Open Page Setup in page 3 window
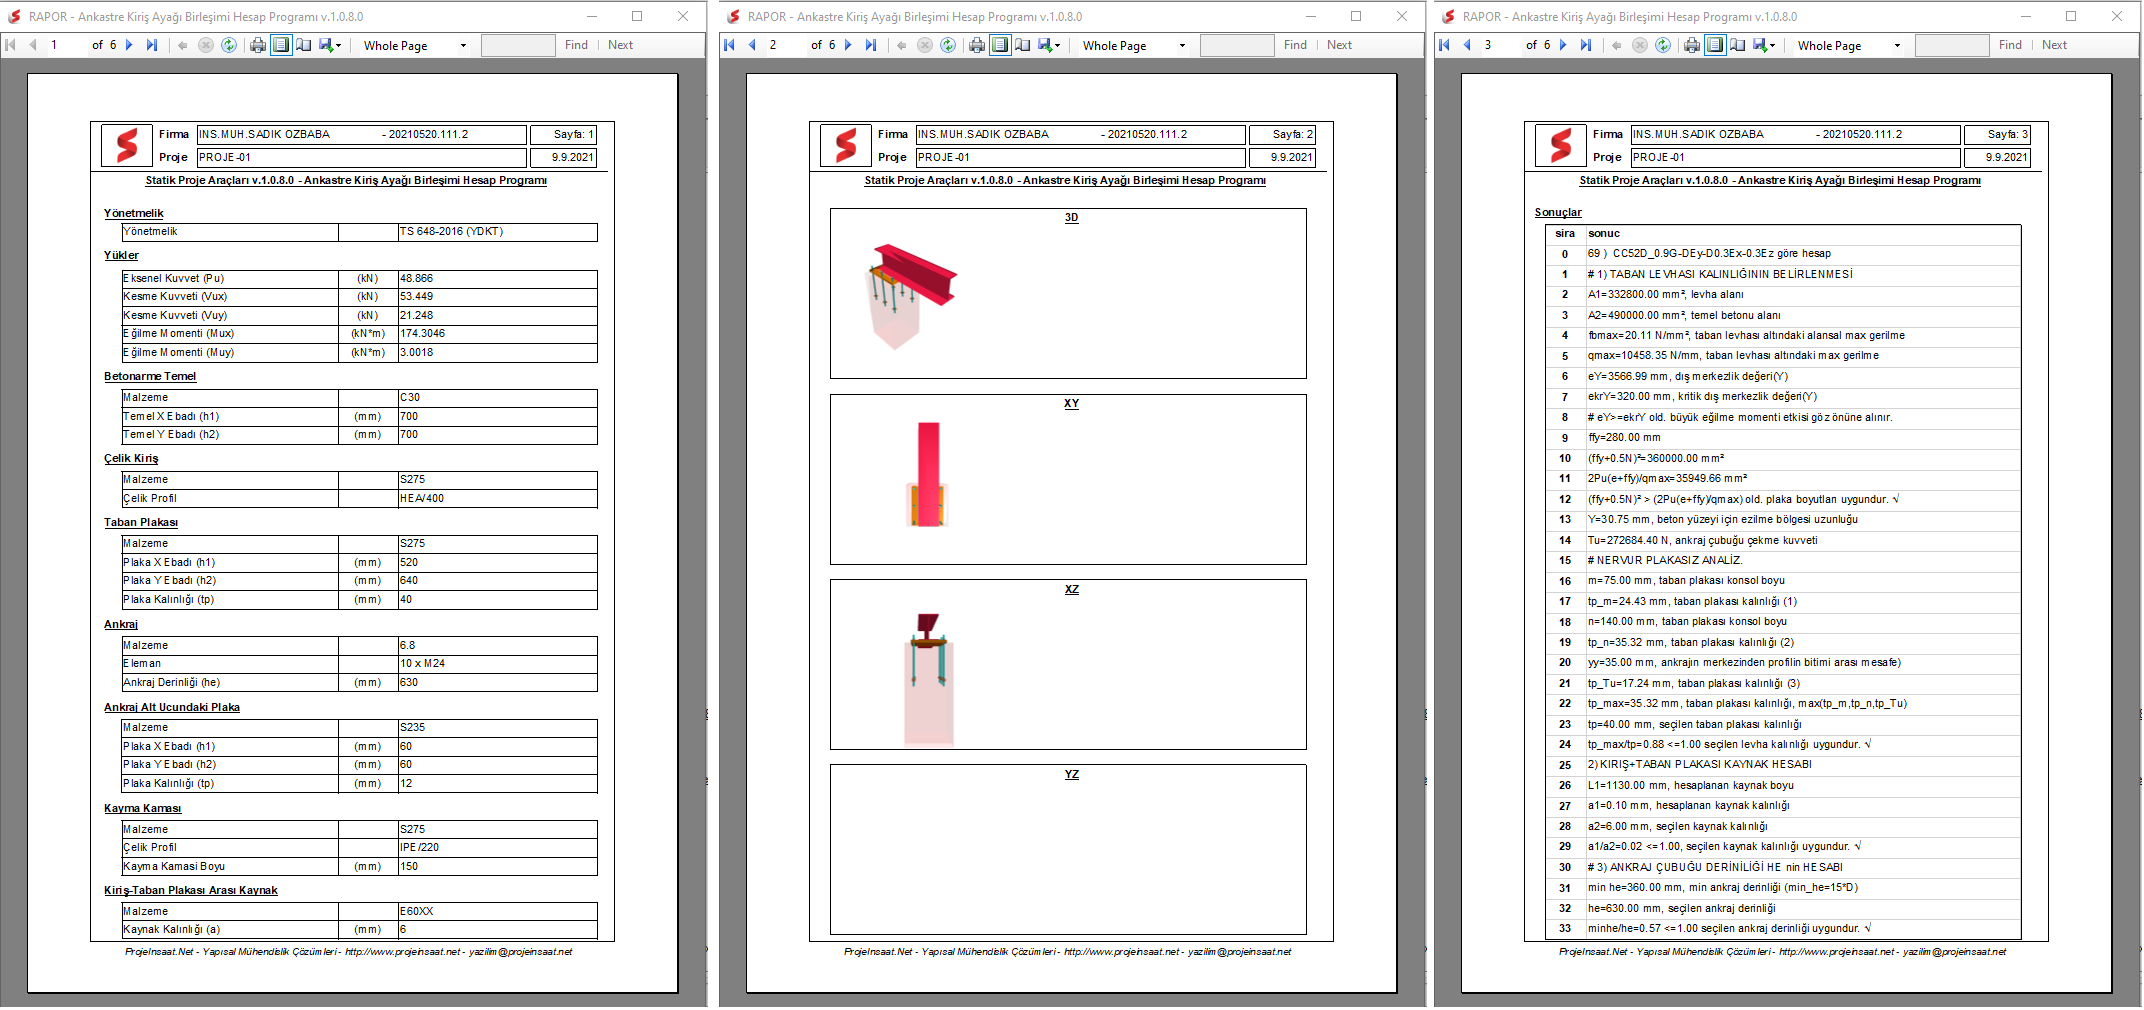2144x1010 pixels. tap(1737, 45)
